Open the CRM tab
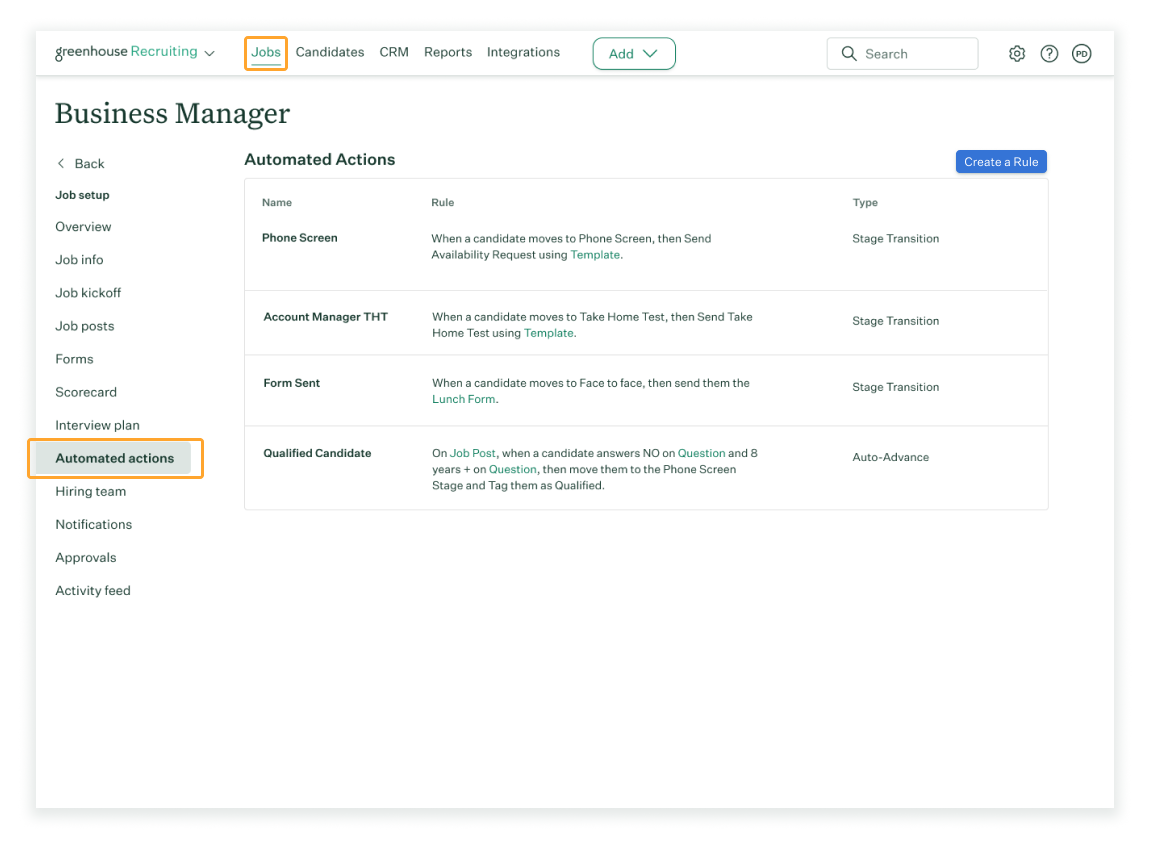1163x853 pixels. coord(394,52)
